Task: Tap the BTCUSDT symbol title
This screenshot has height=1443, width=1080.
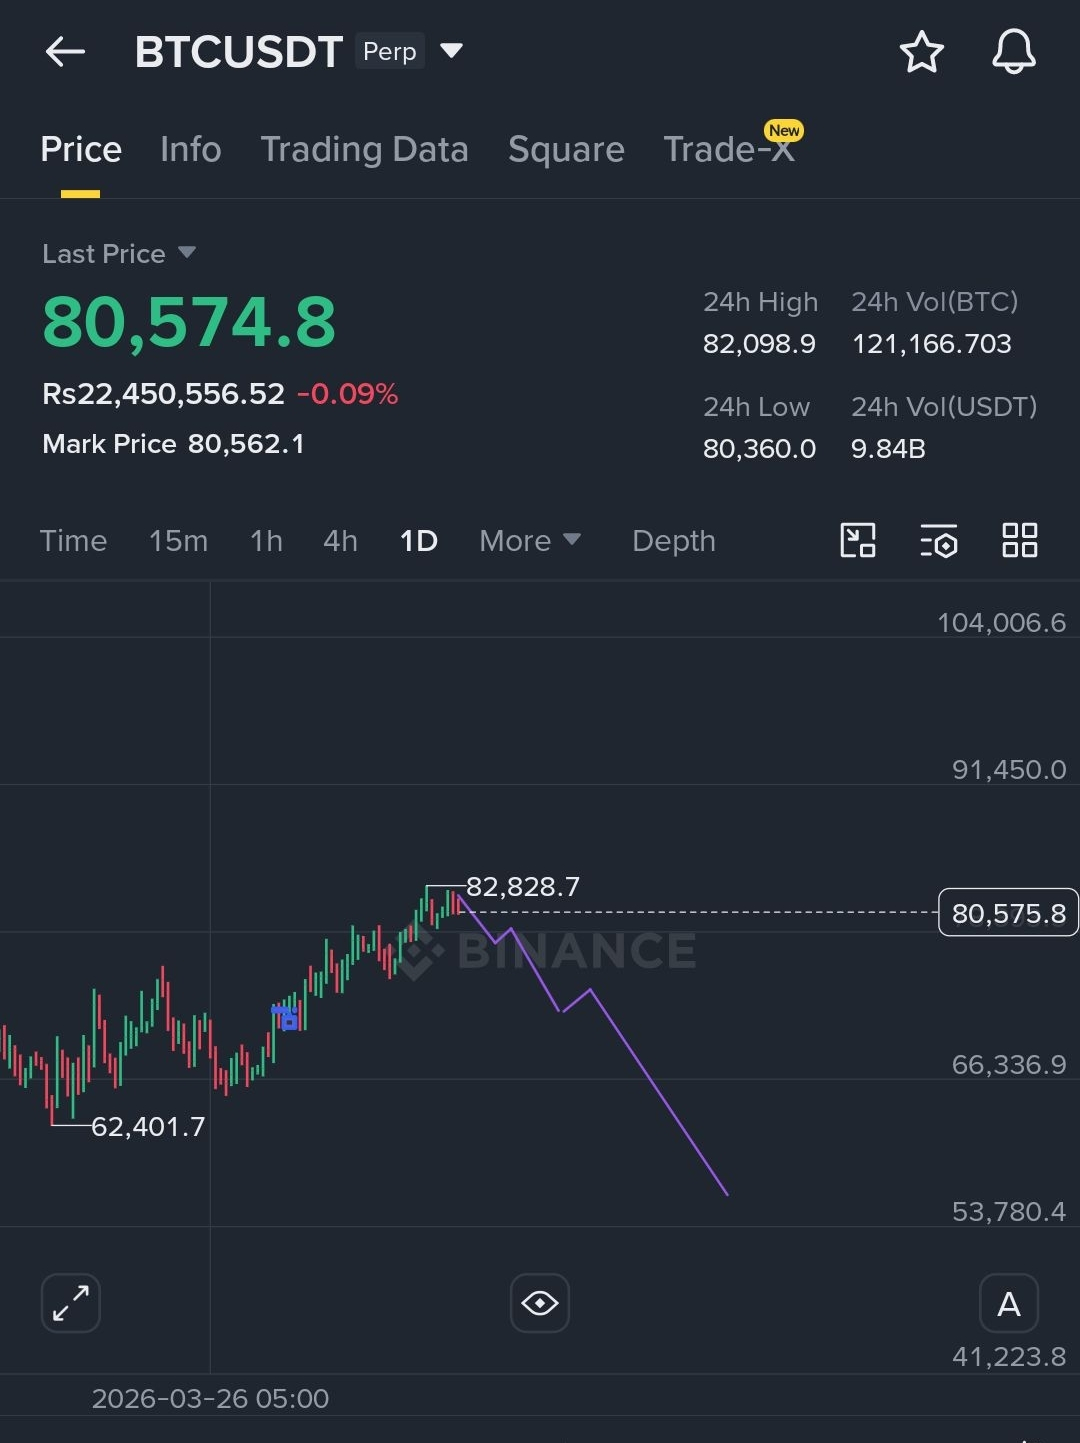Action: 239,52
